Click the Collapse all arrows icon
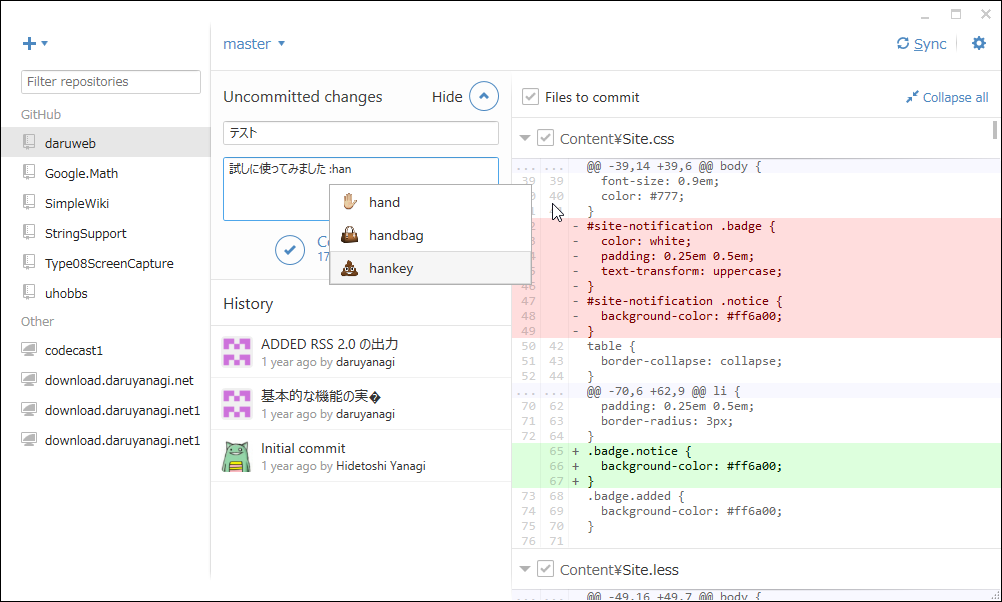This screenshot has height=602, width=1002. coord(912,97)
